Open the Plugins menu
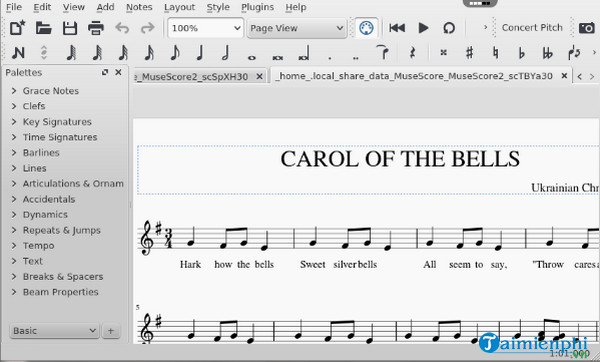 coord(257,7)
